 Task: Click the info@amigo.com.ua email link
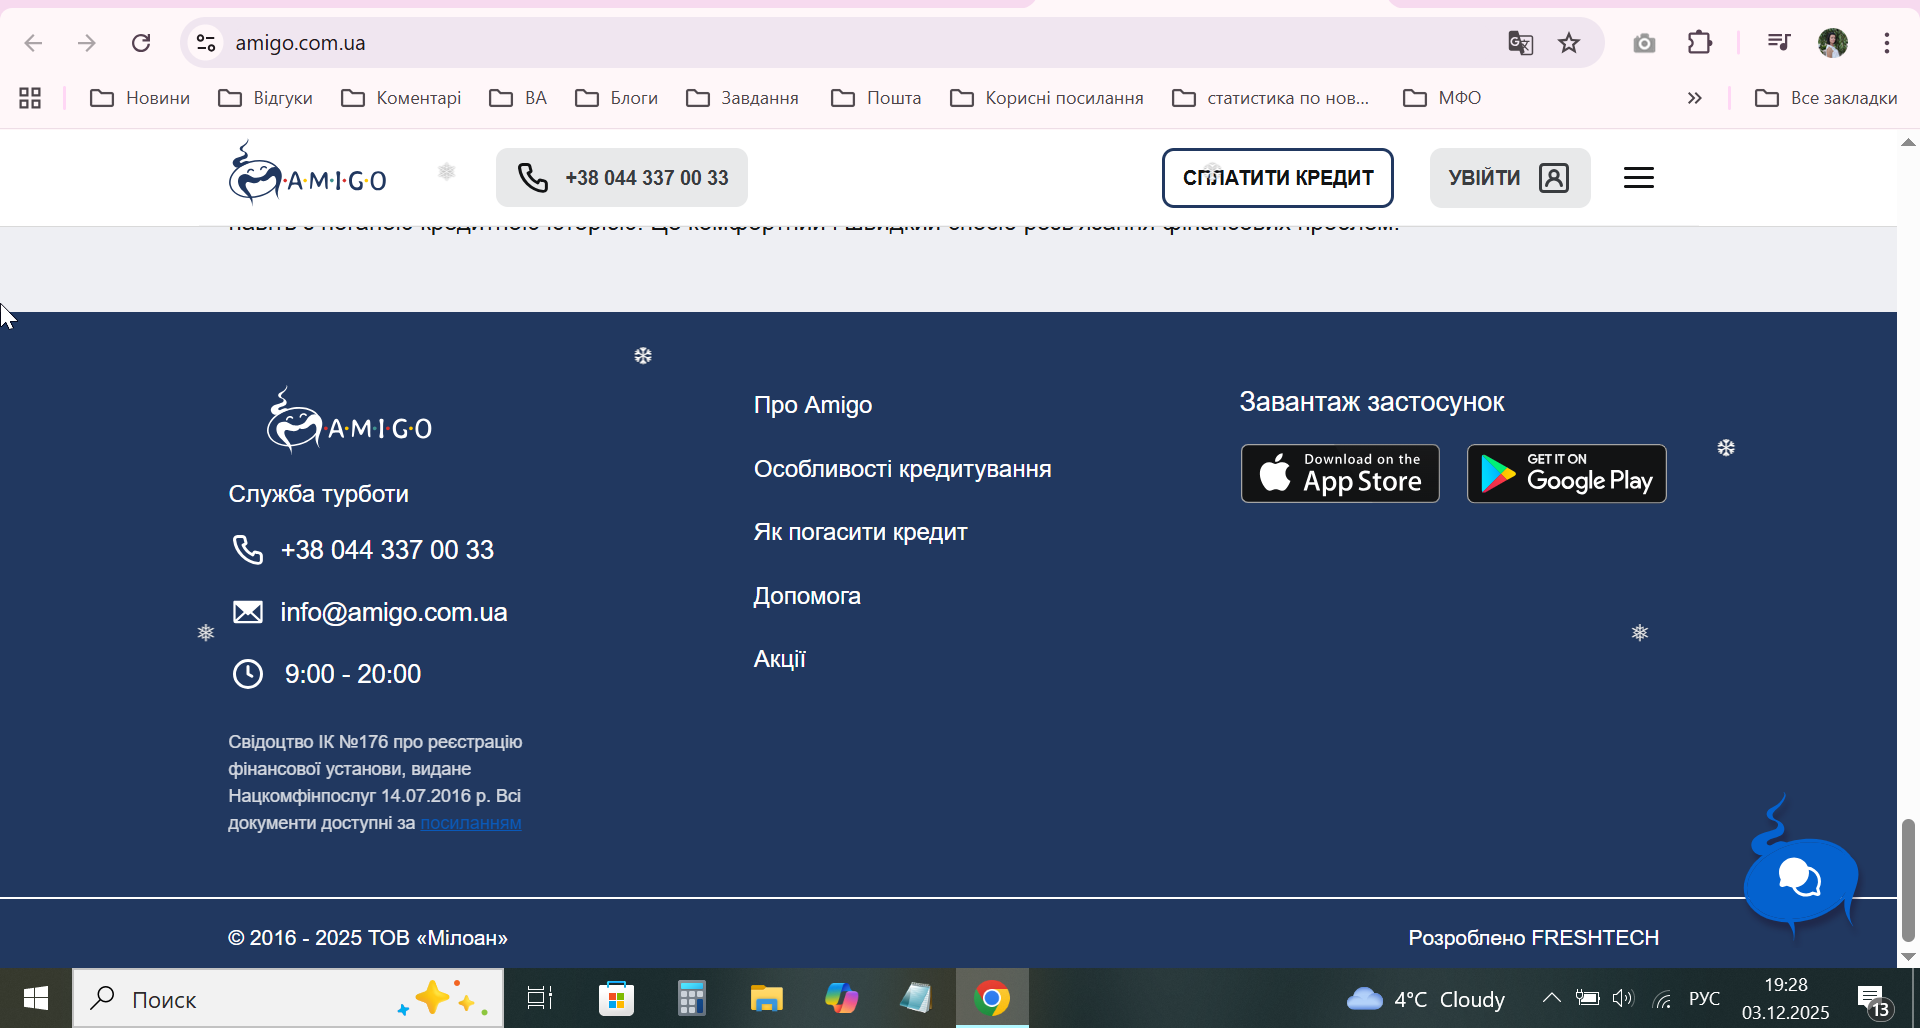394,612
